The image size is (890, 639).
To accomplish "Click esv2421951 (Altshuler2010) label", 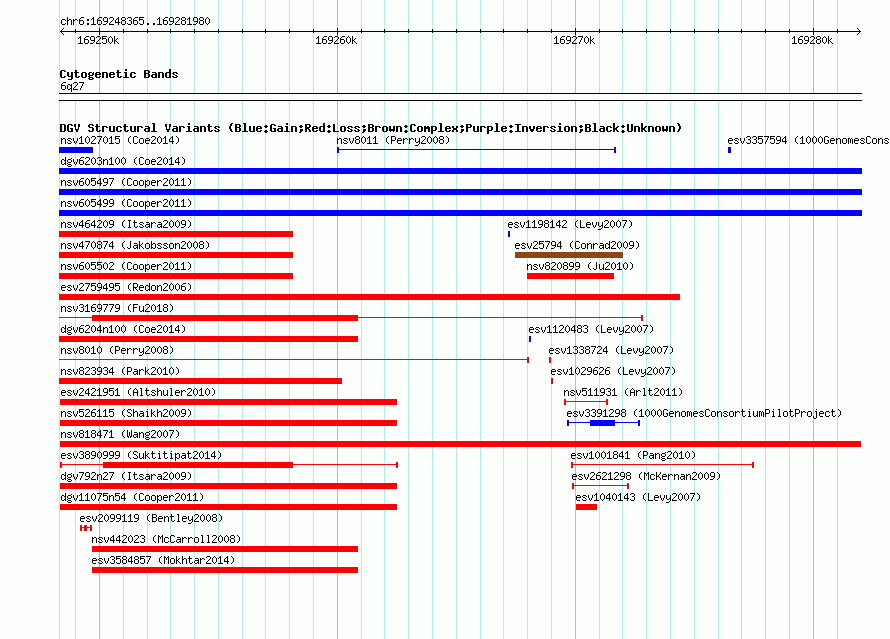I will (138, 392).
